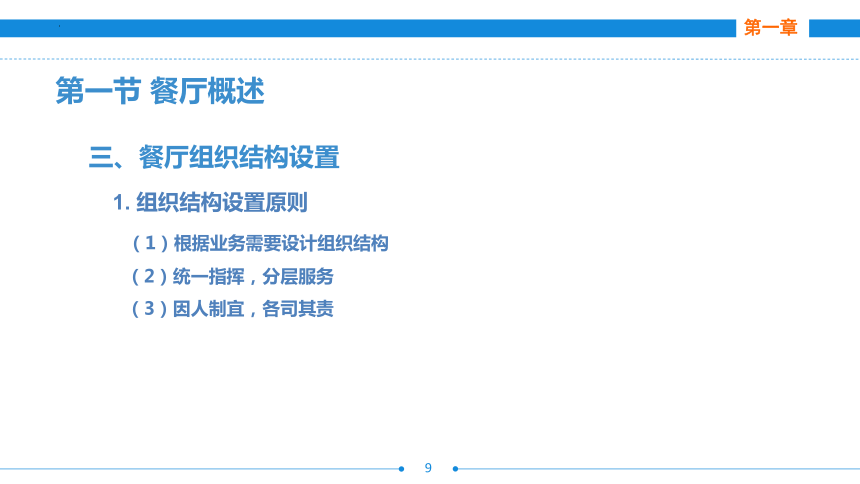Screen dimensions: 860x484
Task: Click the item （3）因人制宜，各司其责
Action: point(232,308)
